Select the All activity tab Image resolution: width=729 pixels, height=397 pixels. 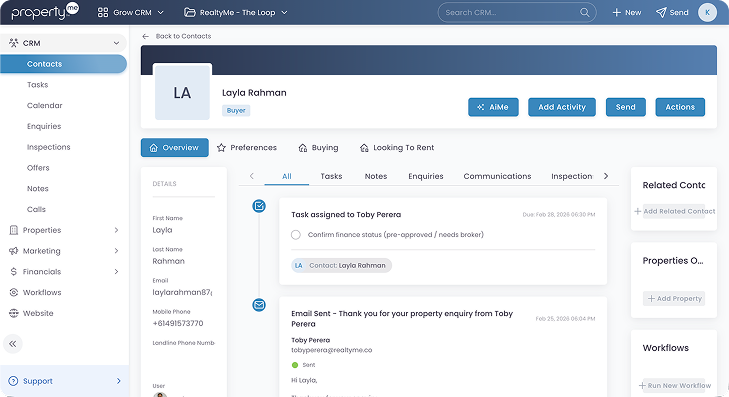pyautogui.click(x=287, y=176)
